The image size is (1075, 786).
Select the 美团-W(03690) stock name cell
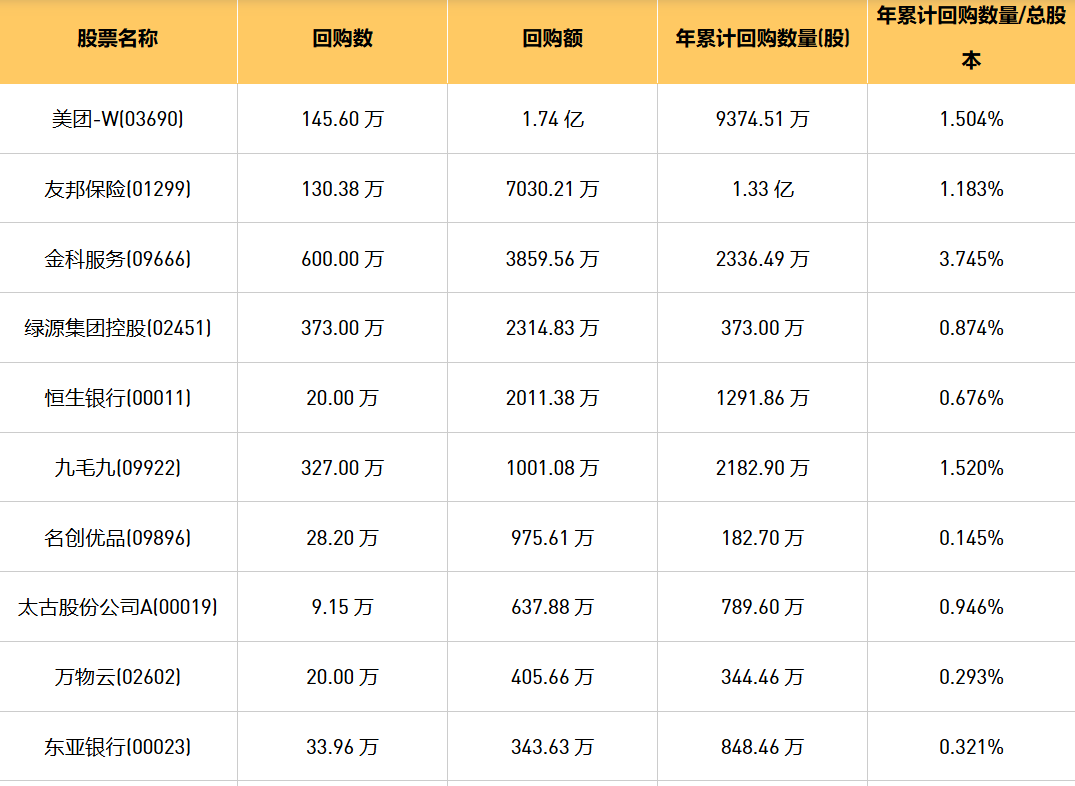117,119
